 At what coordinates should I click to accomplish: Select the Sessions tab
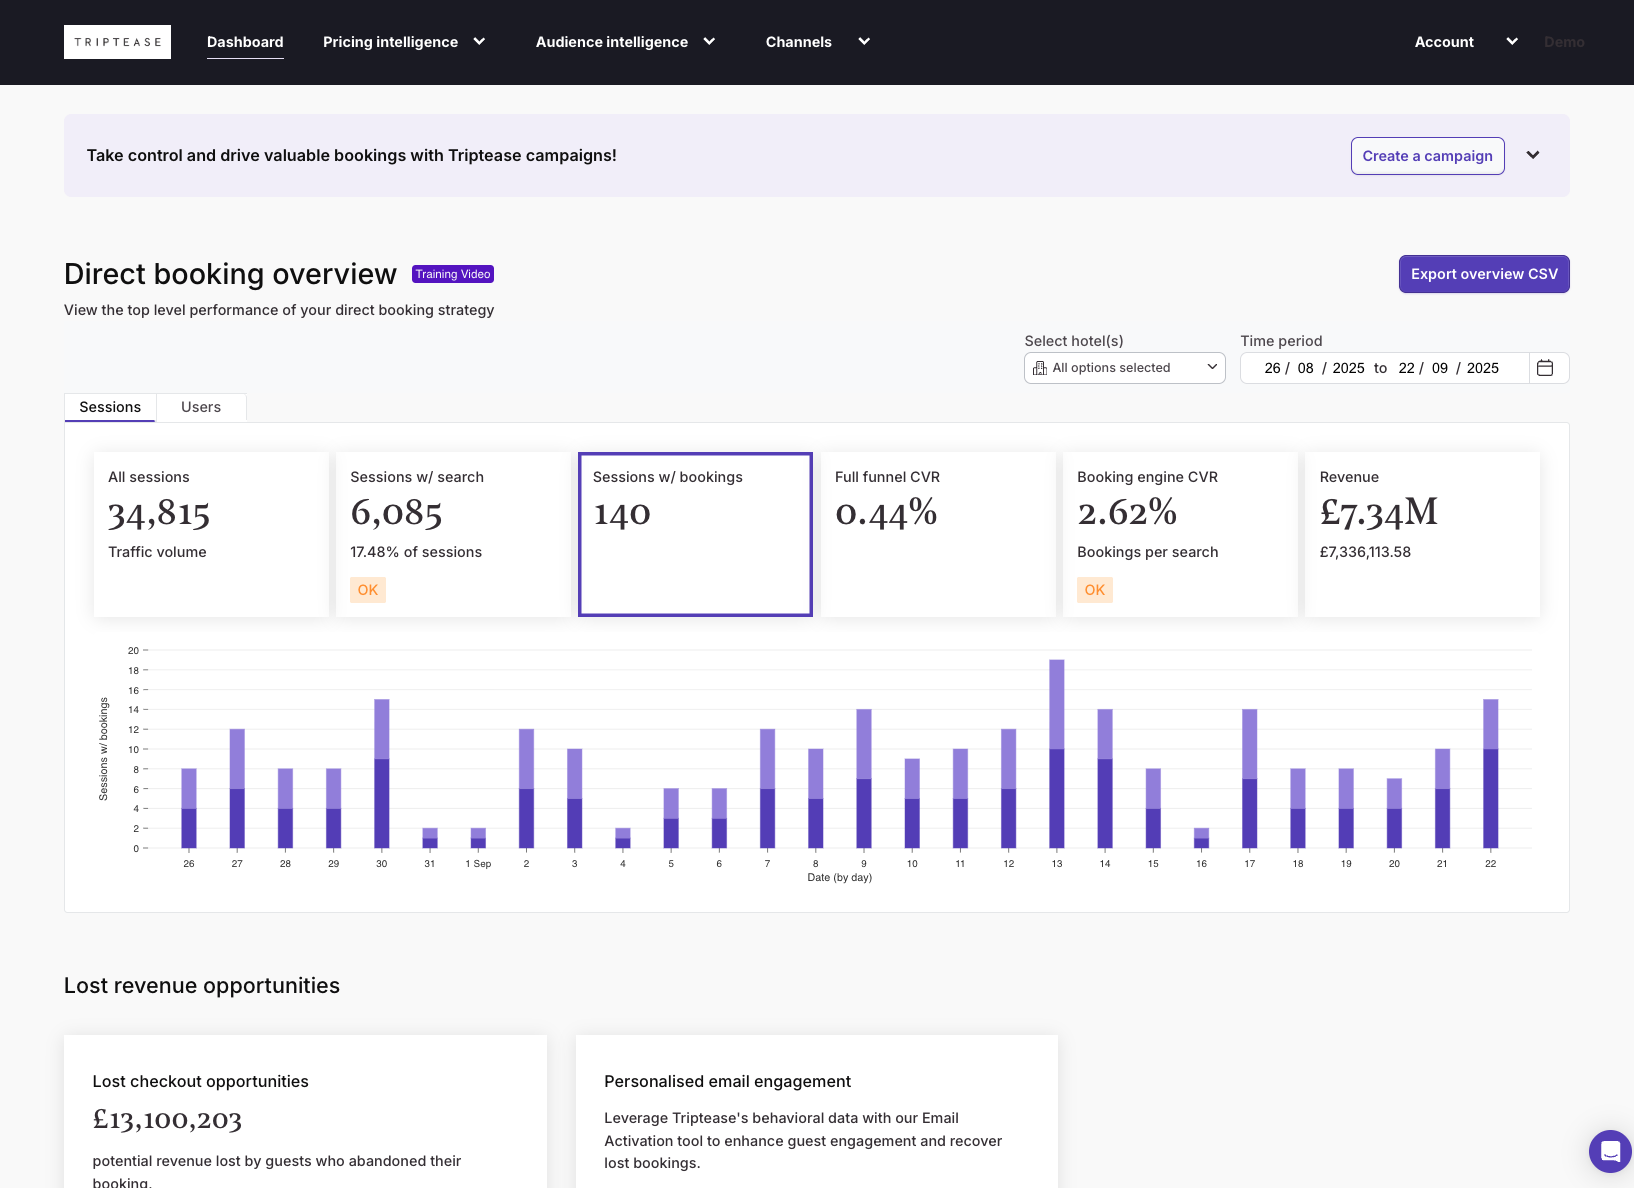coord(110,407)
